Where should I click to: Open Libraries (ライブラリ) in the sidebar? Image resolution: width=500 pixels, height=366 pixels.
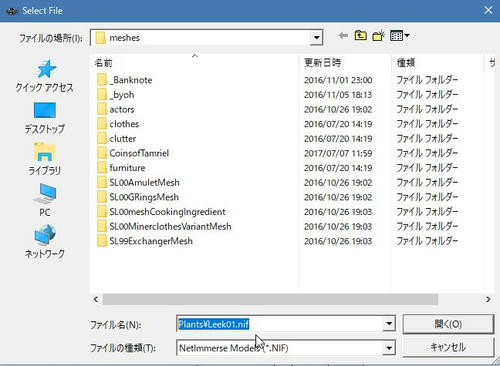(x=44, y=159)
